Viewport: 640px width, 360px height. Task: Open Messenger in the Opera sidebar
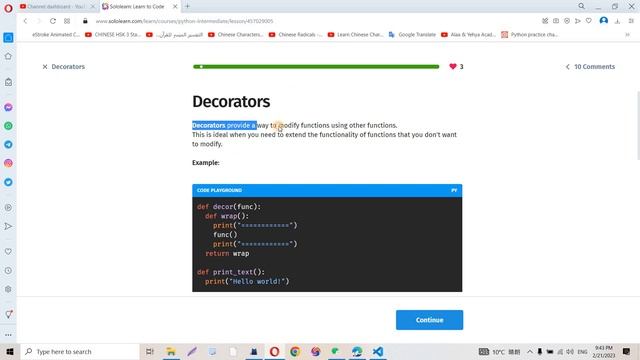point(8,107)
